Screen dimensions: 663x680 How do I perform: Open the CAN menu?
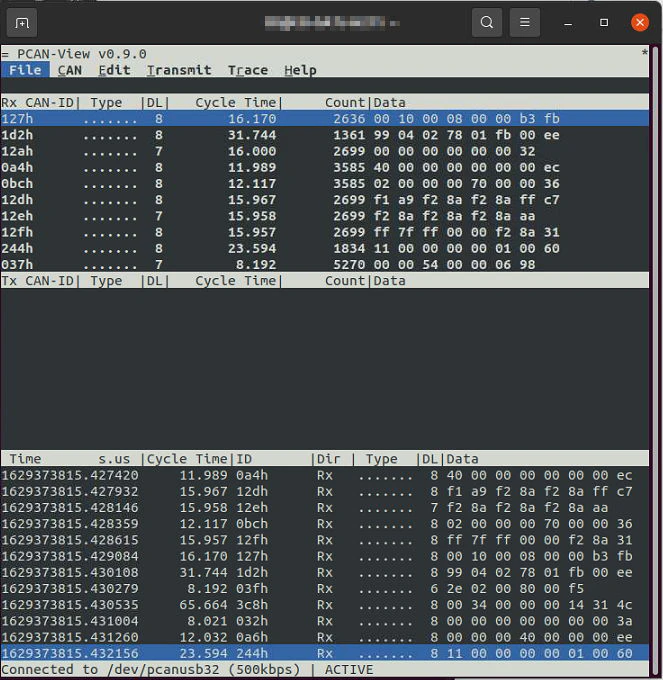[69, 70]
